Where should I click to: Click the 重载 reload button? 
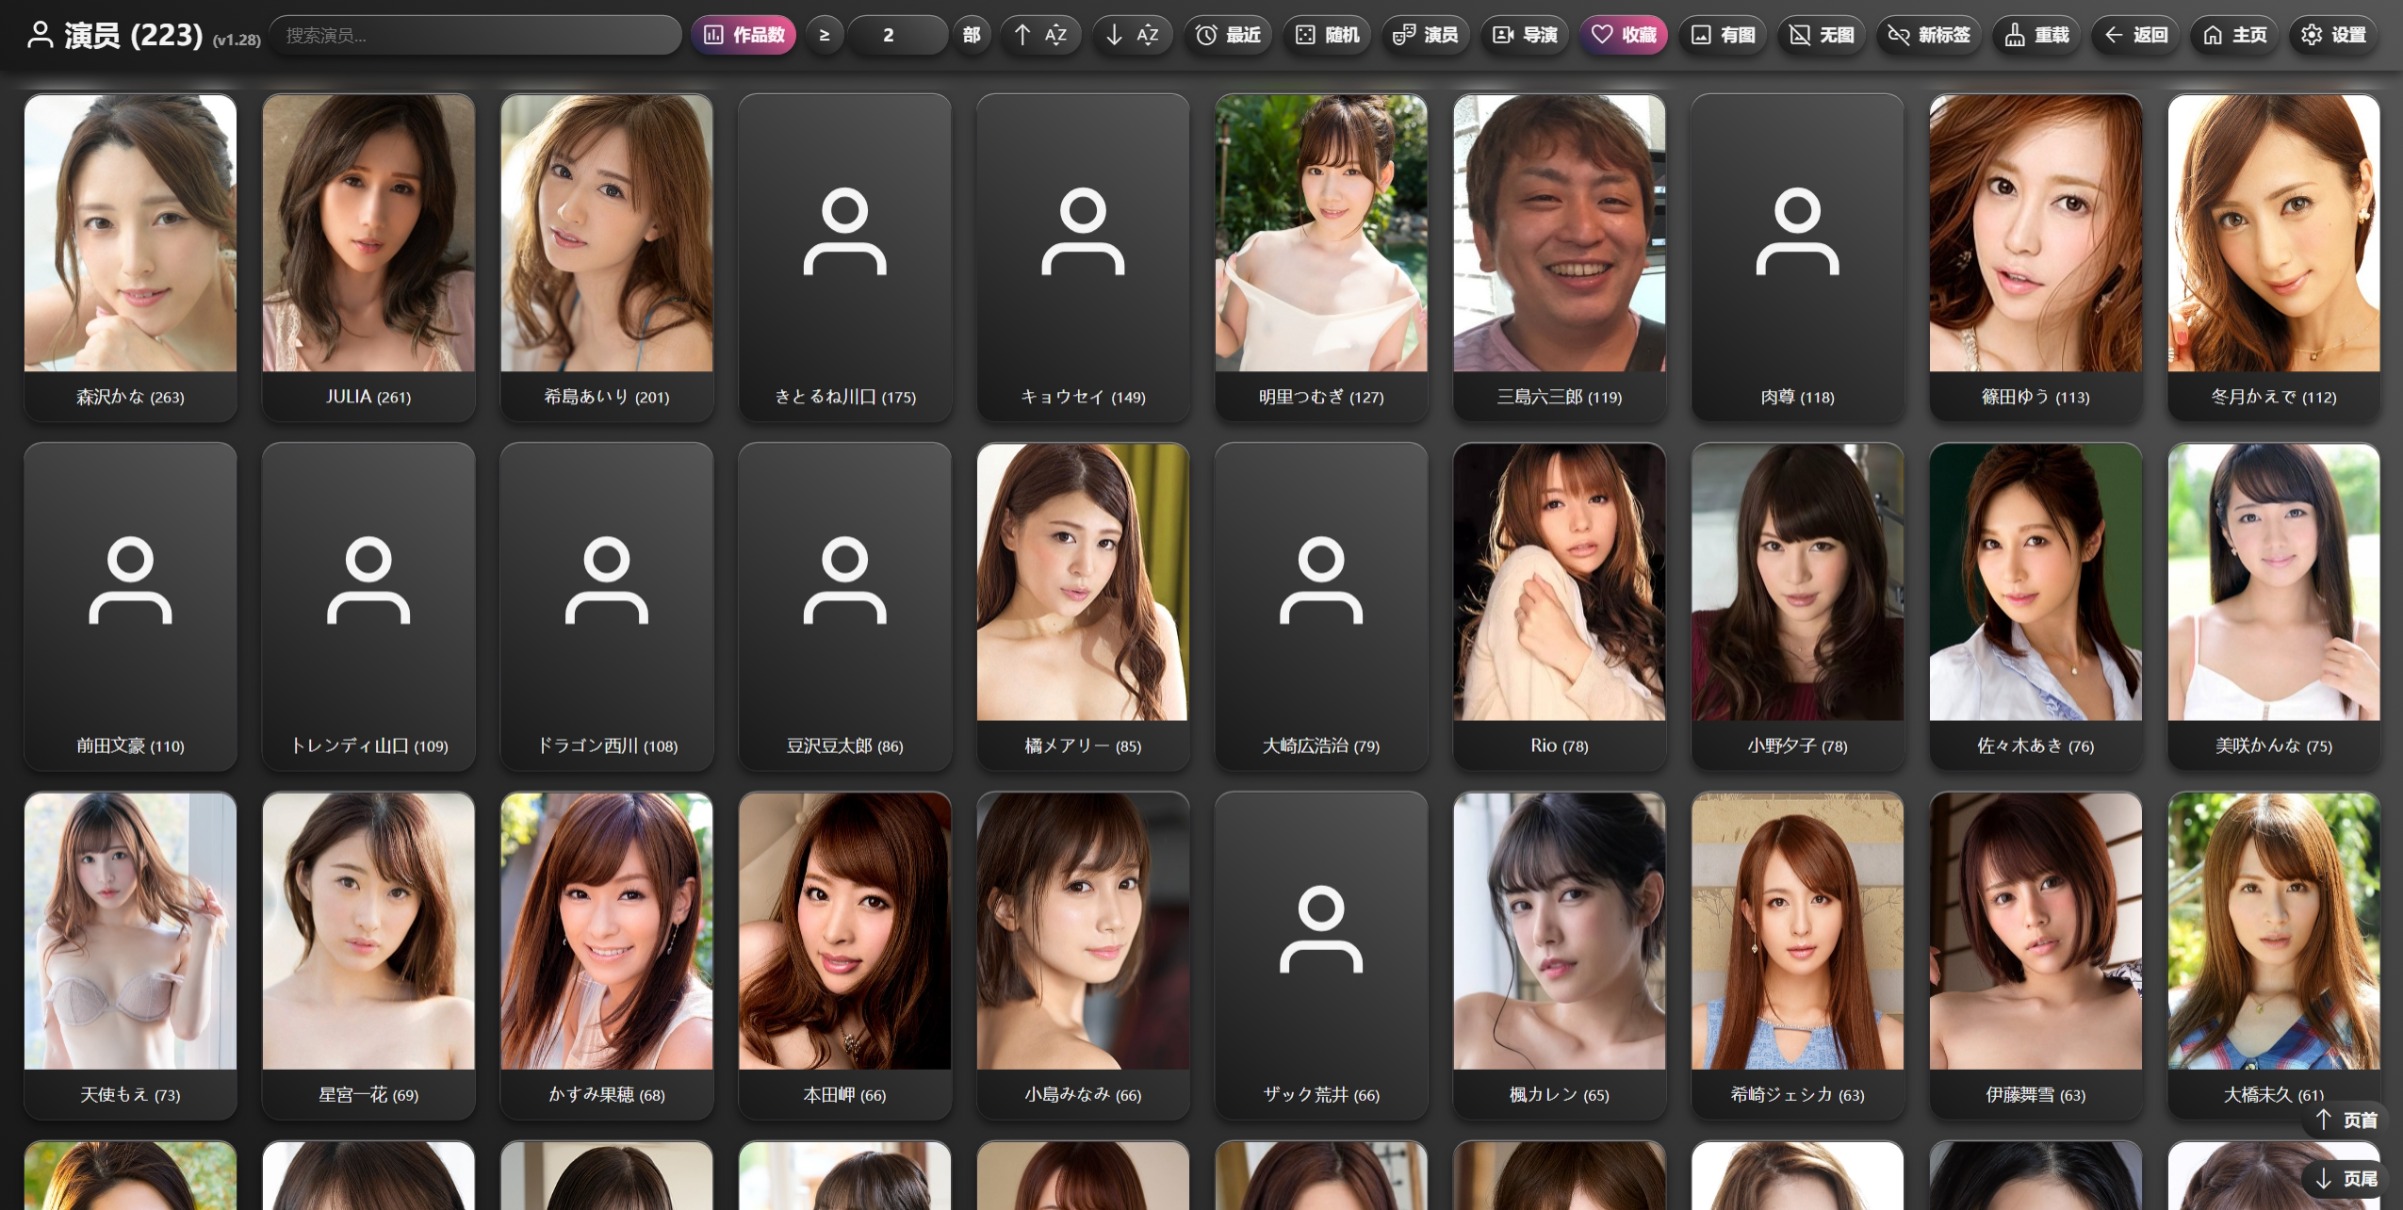tap(2037, 35)
